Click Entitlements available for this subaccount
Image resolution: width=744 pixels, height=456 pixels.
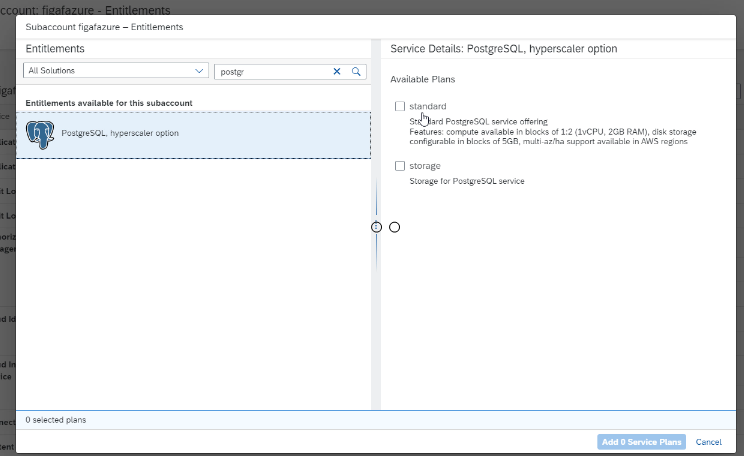point(109,103)
